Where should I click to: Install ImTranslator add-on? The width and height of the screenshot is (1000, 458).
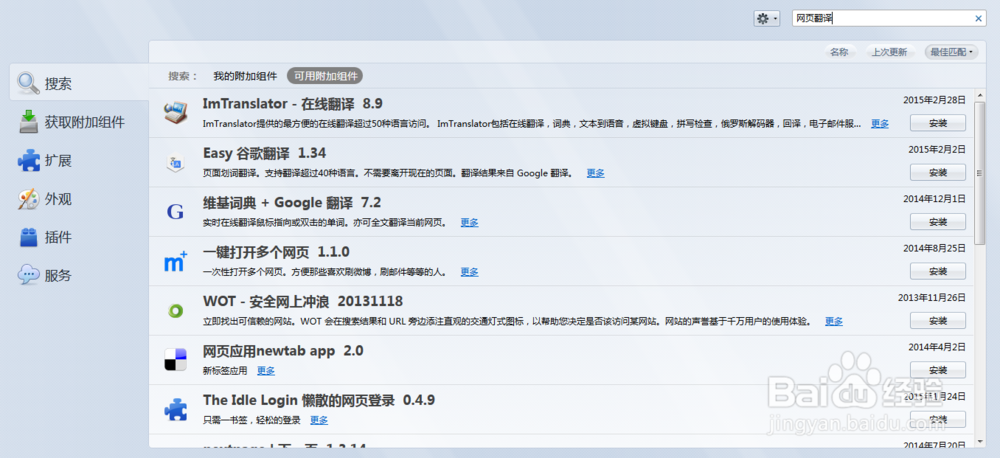(938, 123)
